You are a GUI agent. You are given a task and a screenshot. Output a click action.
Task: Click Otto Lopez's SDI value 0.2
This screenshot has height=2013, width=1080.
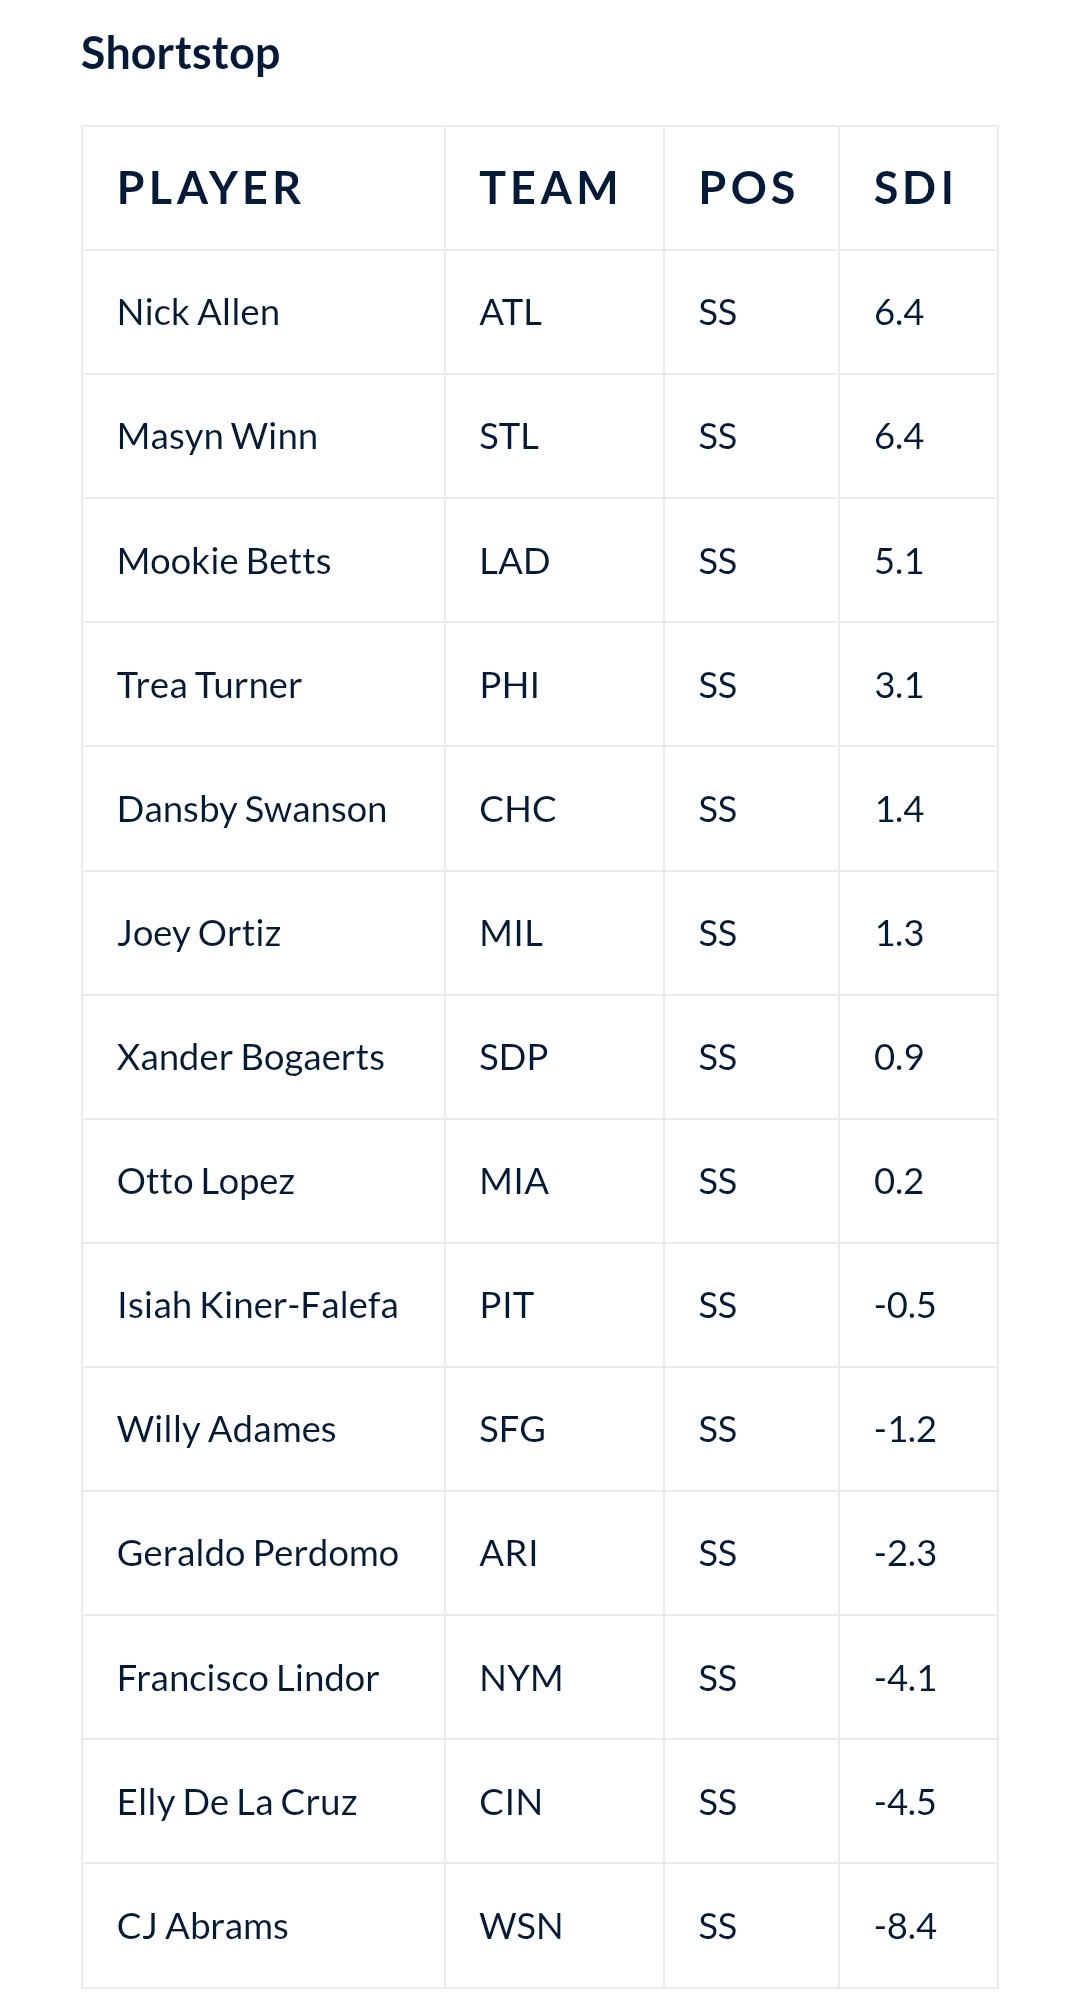[899, 1182]
